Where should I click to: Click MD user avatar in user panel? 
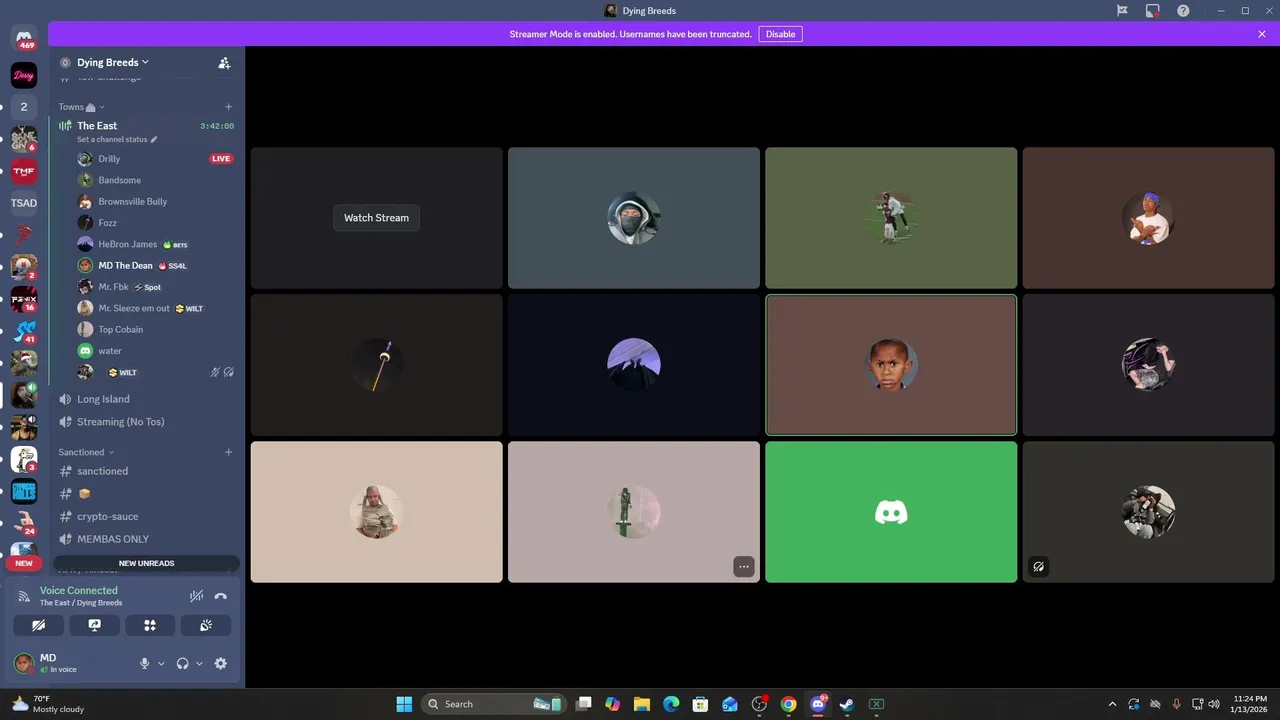[23, 663]
